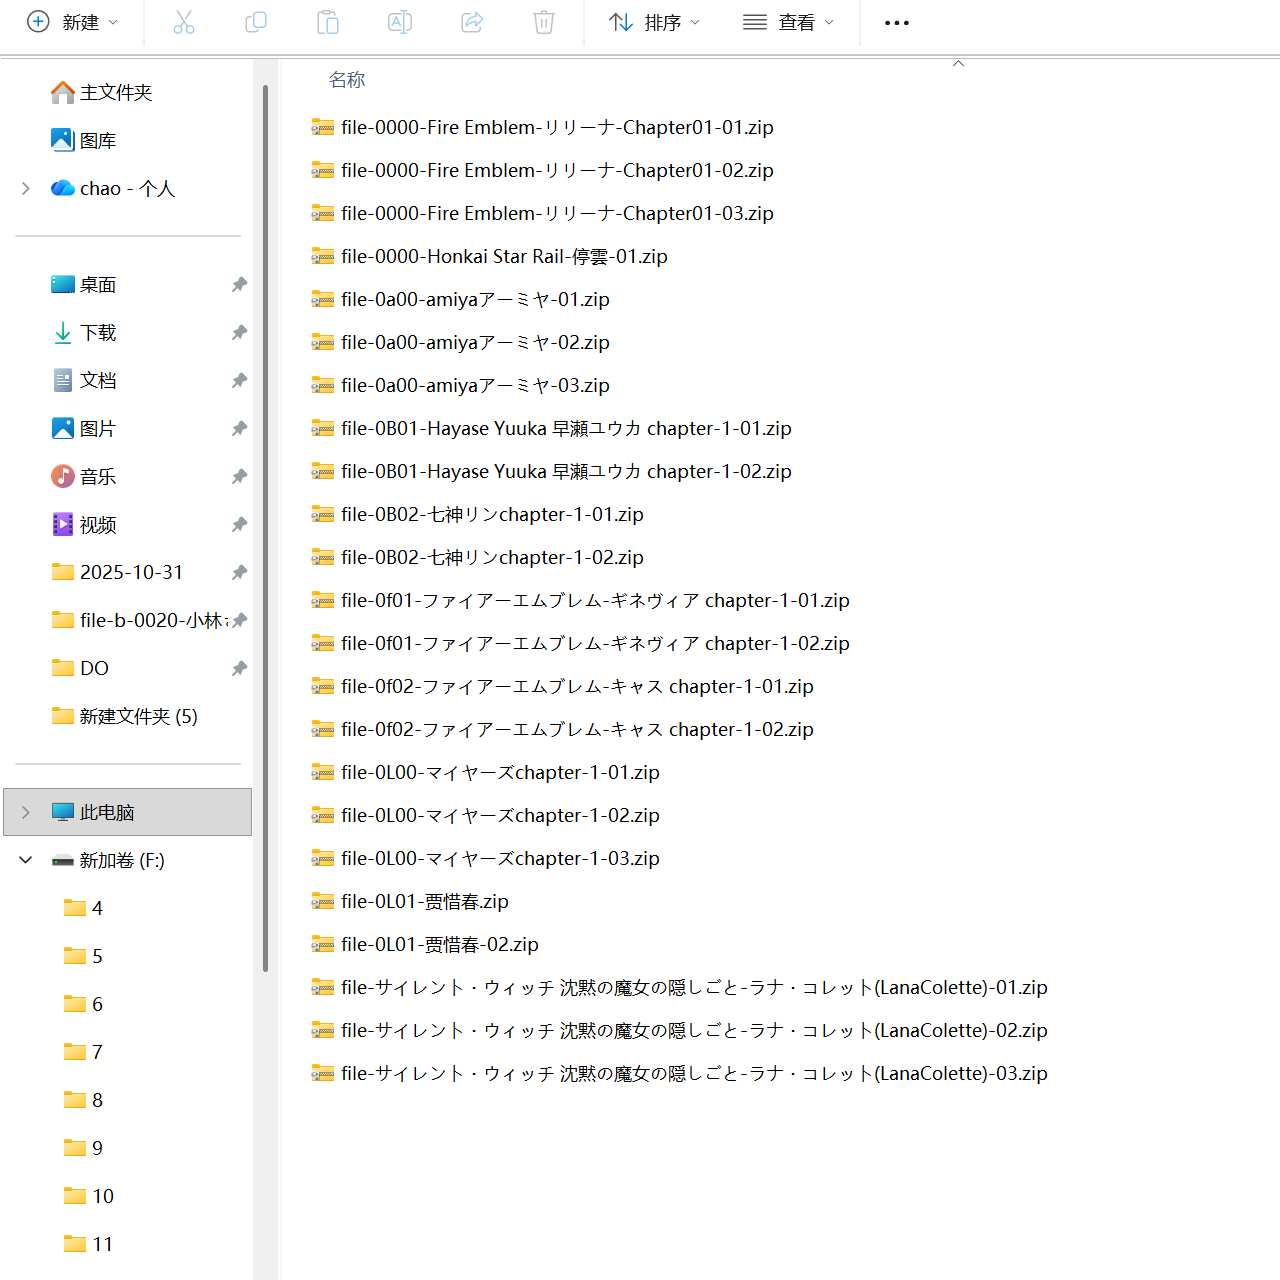Open the 桌面 quick access folder
This screenshot has height=1280, width=1280.
(x=84, y=284)
